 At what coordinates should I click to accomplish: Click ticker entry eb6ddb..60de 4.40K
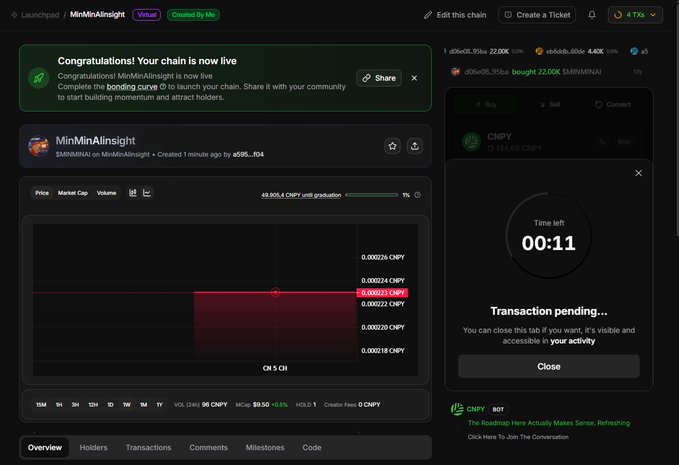[577, 51]
